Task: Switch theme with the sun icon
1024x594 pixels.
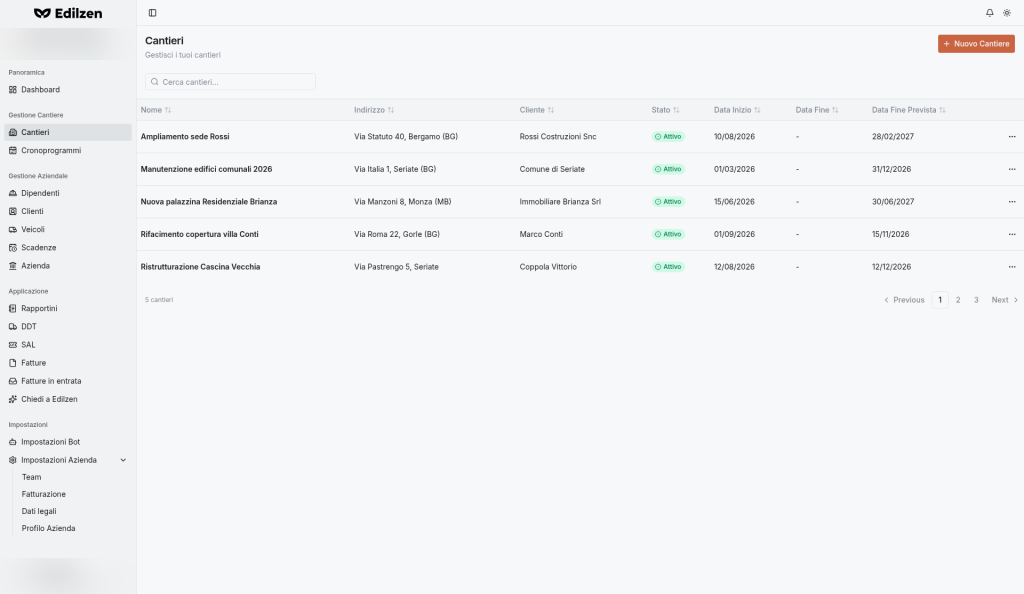Action: pyautogui.click(x=1007, y=13)
